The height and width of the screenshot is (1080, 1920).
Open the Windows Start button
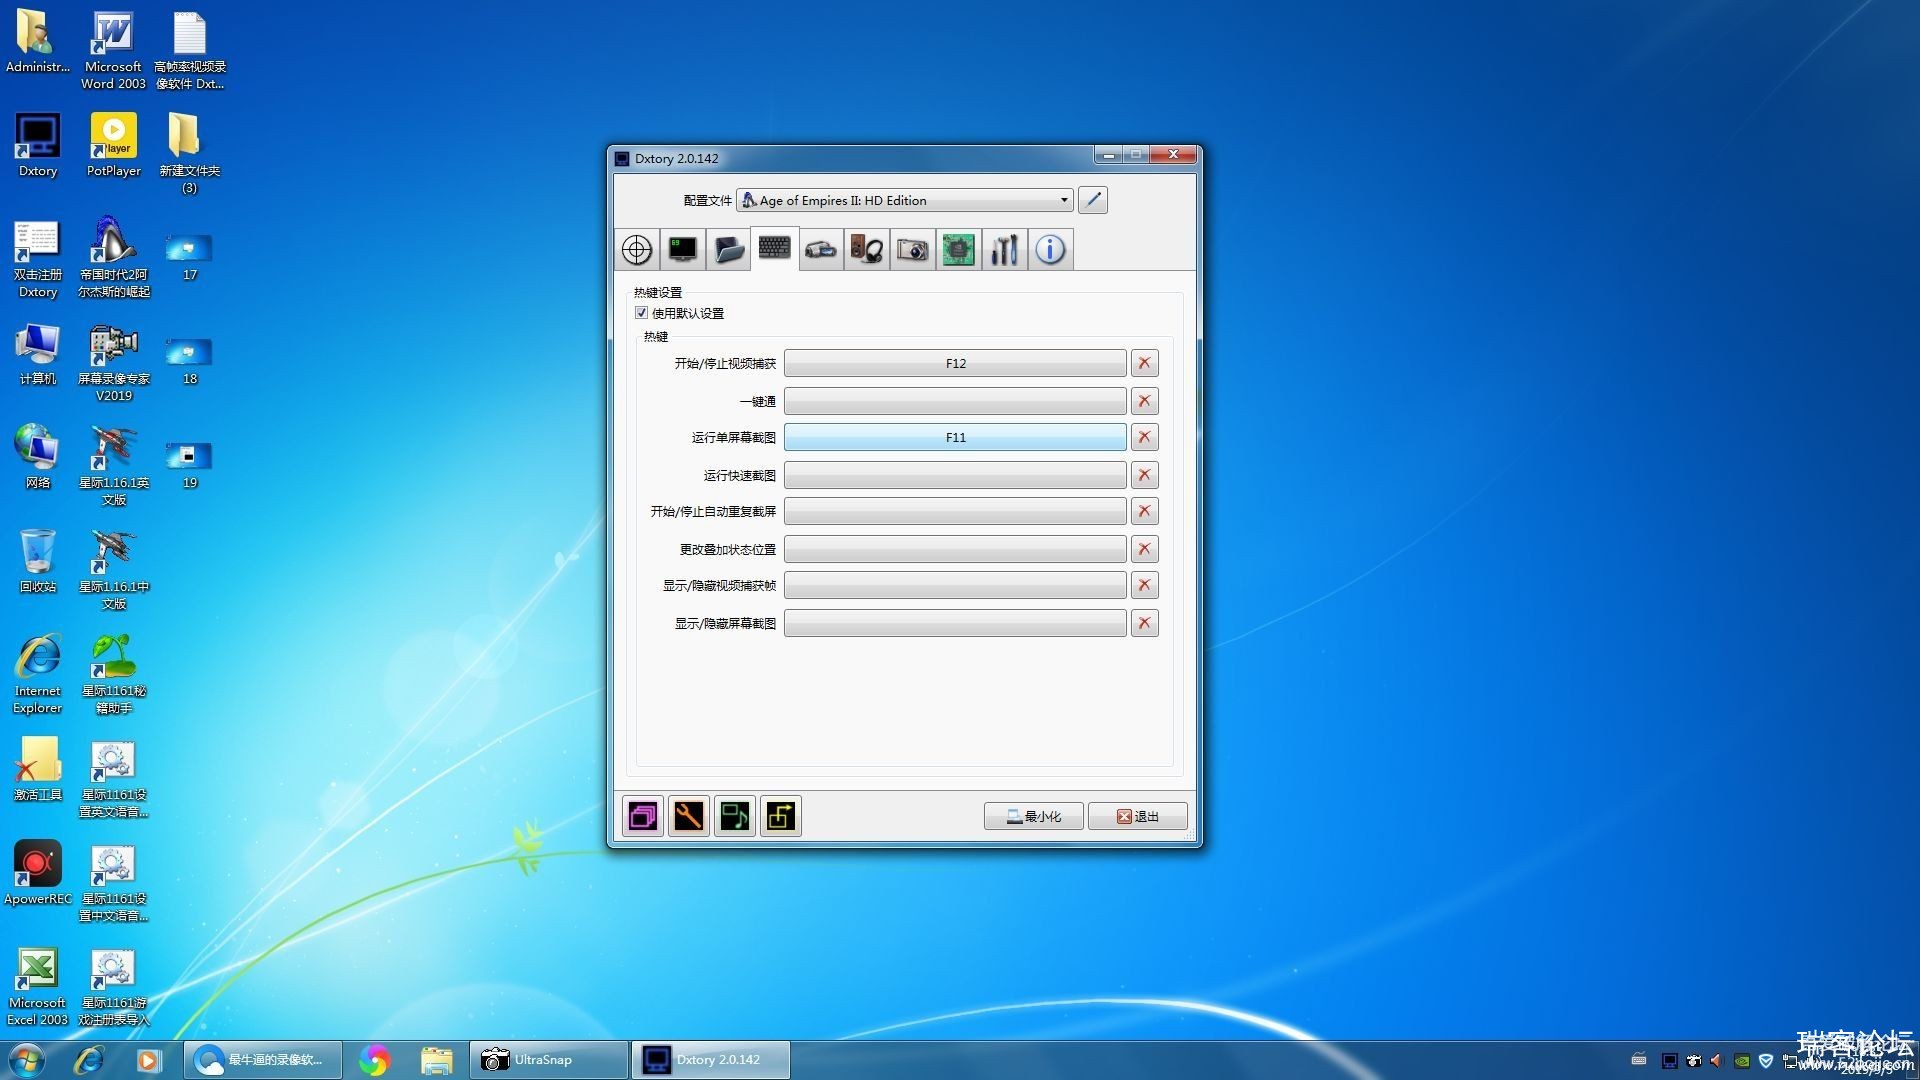(26, 1060)
